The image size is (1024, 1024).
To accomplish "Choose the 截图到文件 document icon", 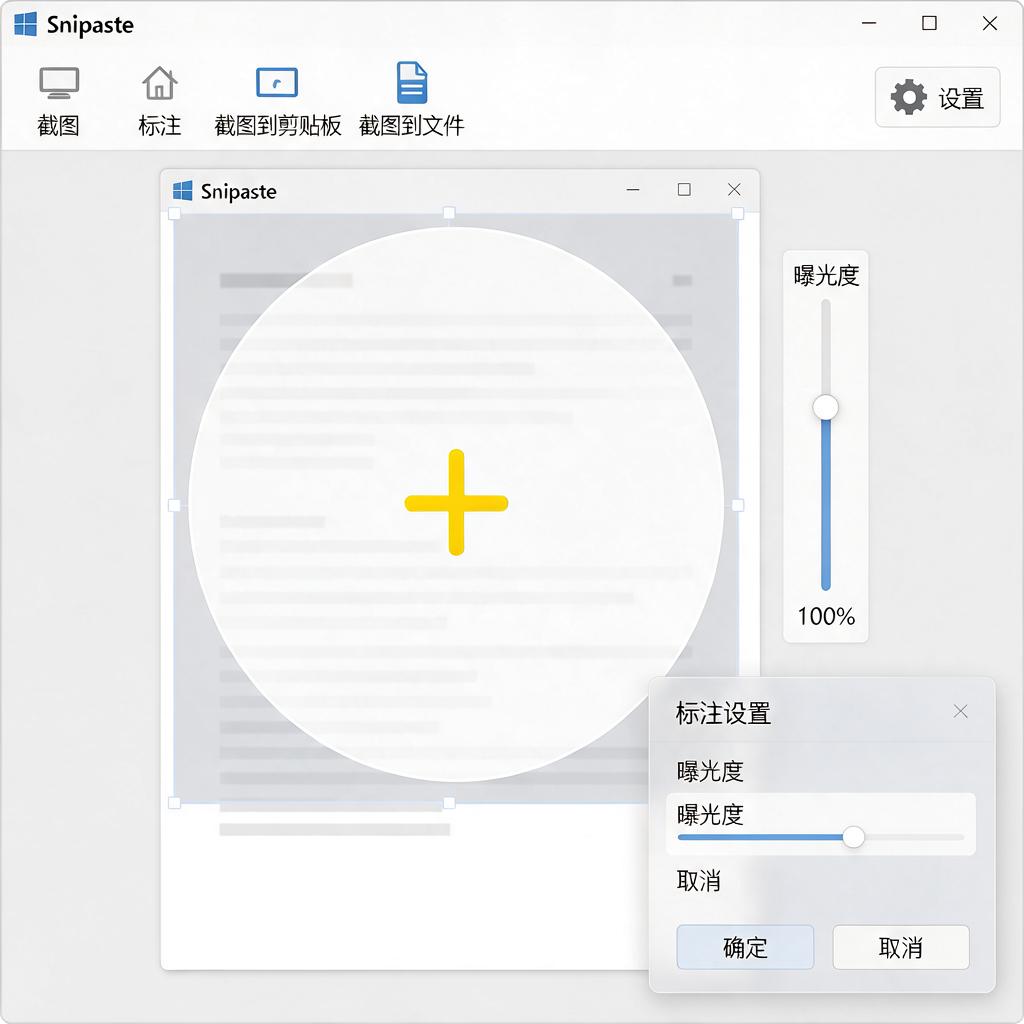I will coord(411,82).
